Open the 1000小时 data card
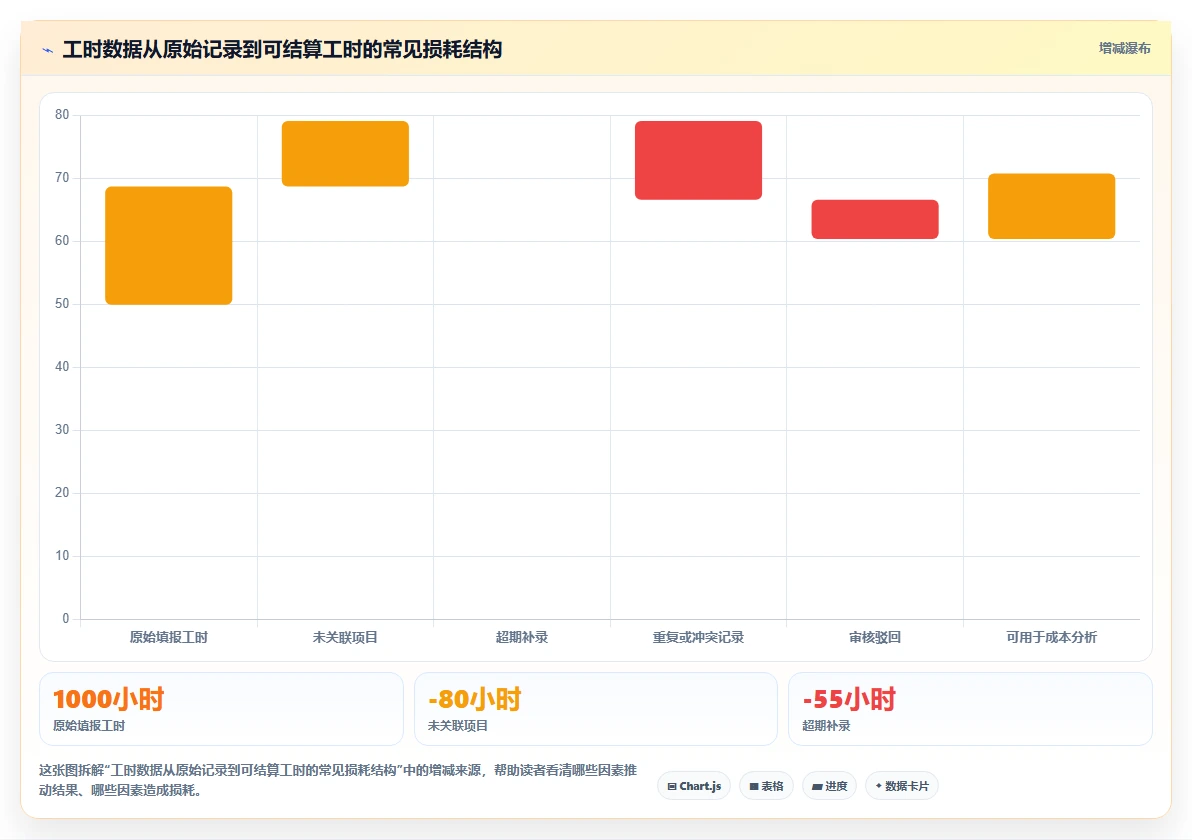 click(x=221, y=708)
